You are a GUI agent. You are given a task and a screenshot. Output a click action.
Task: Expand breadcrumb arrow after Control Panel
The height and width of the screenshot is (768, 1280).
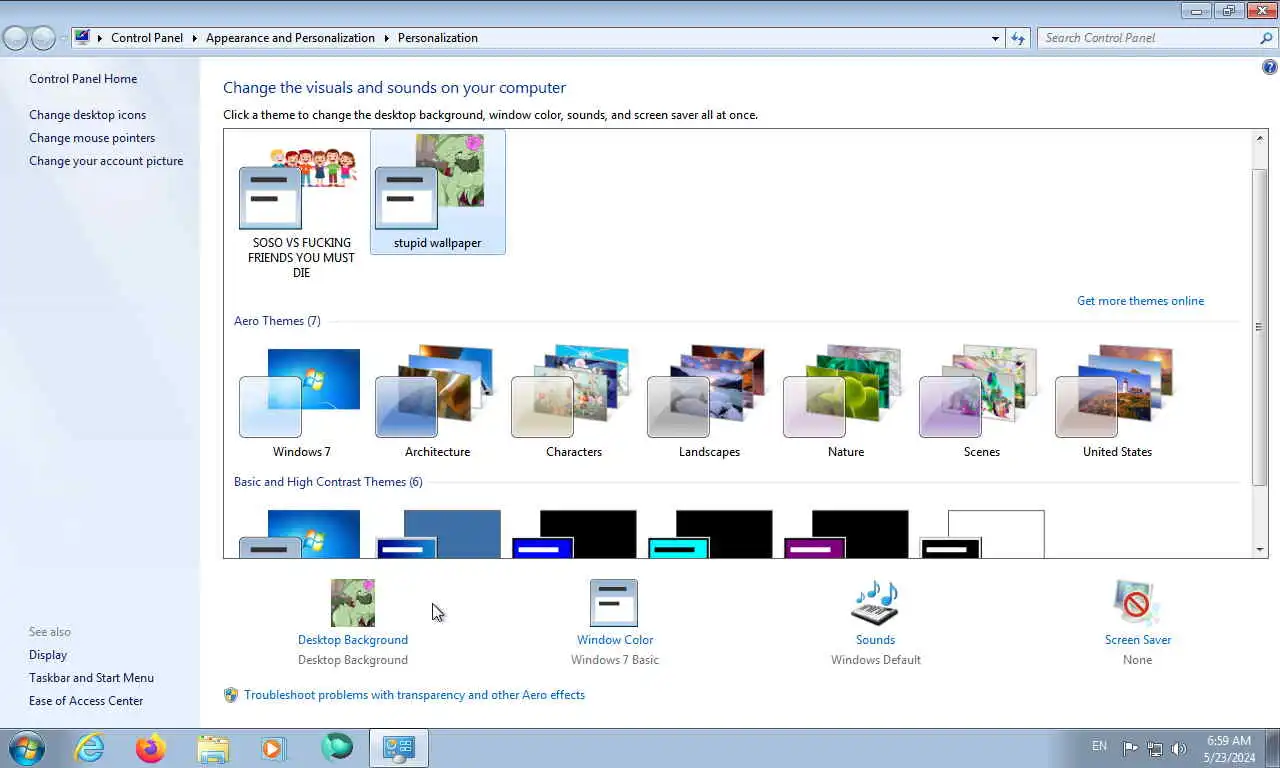click(194, 38)
